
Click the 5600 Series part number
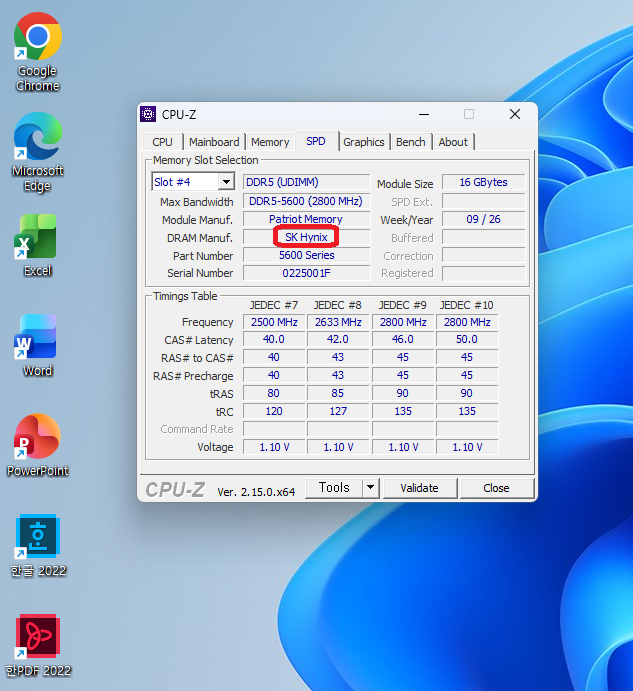pyautogui.click(x=306, y=255)
